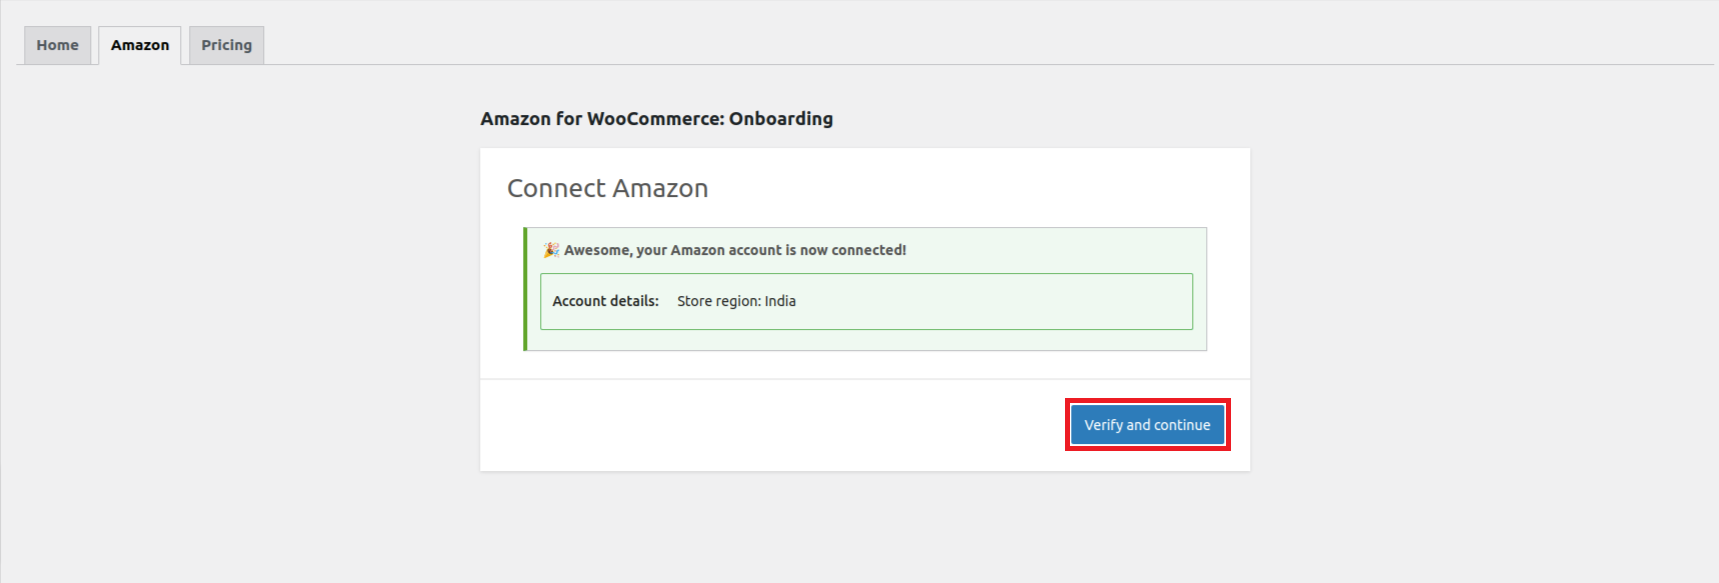
Task: Click the Connect Amazon heading
Action: click(x=607, y=188)
